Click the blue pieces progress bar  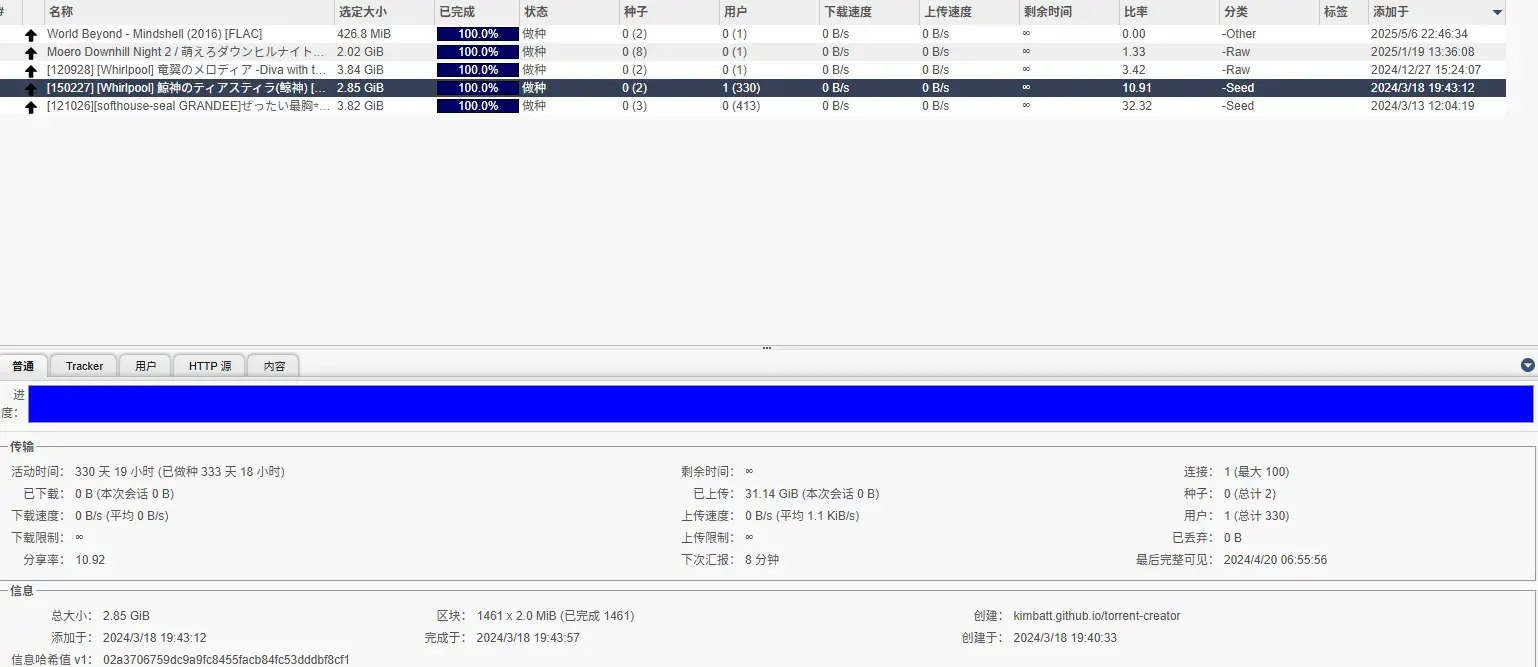tap(780, 404)
